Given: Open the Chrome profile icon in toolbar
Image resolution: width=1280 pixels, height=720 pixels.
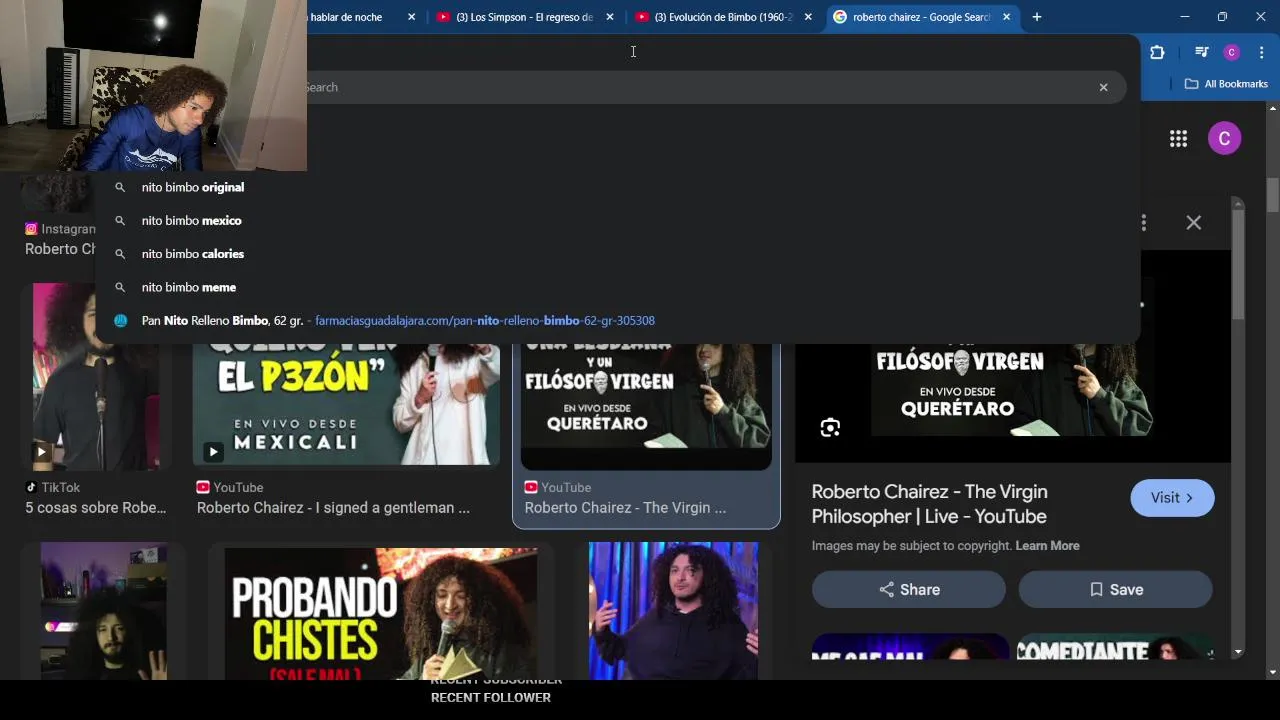Looking at the screenshot, I should click(1232, 53).
